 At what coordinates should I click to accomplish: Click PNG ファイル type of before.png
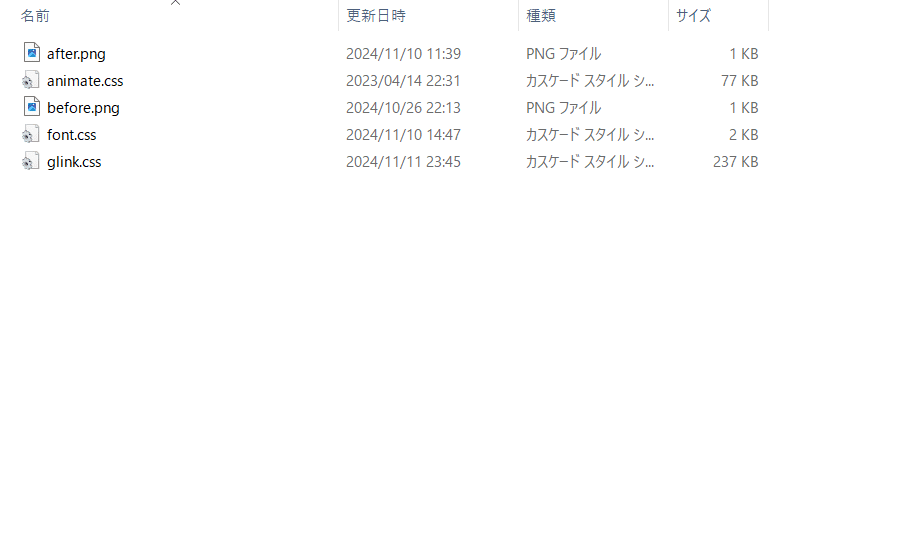(x=563, y=108)
